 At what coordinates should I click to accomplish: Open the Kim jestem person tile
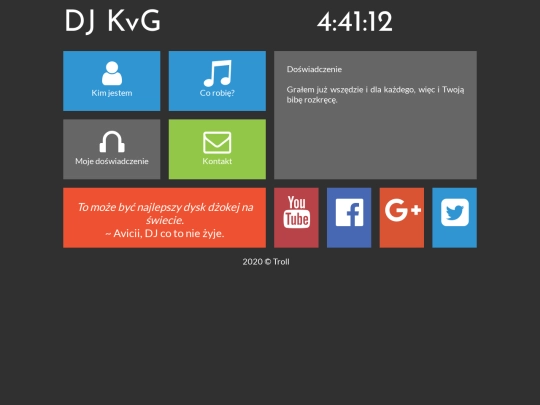[112, 81]
